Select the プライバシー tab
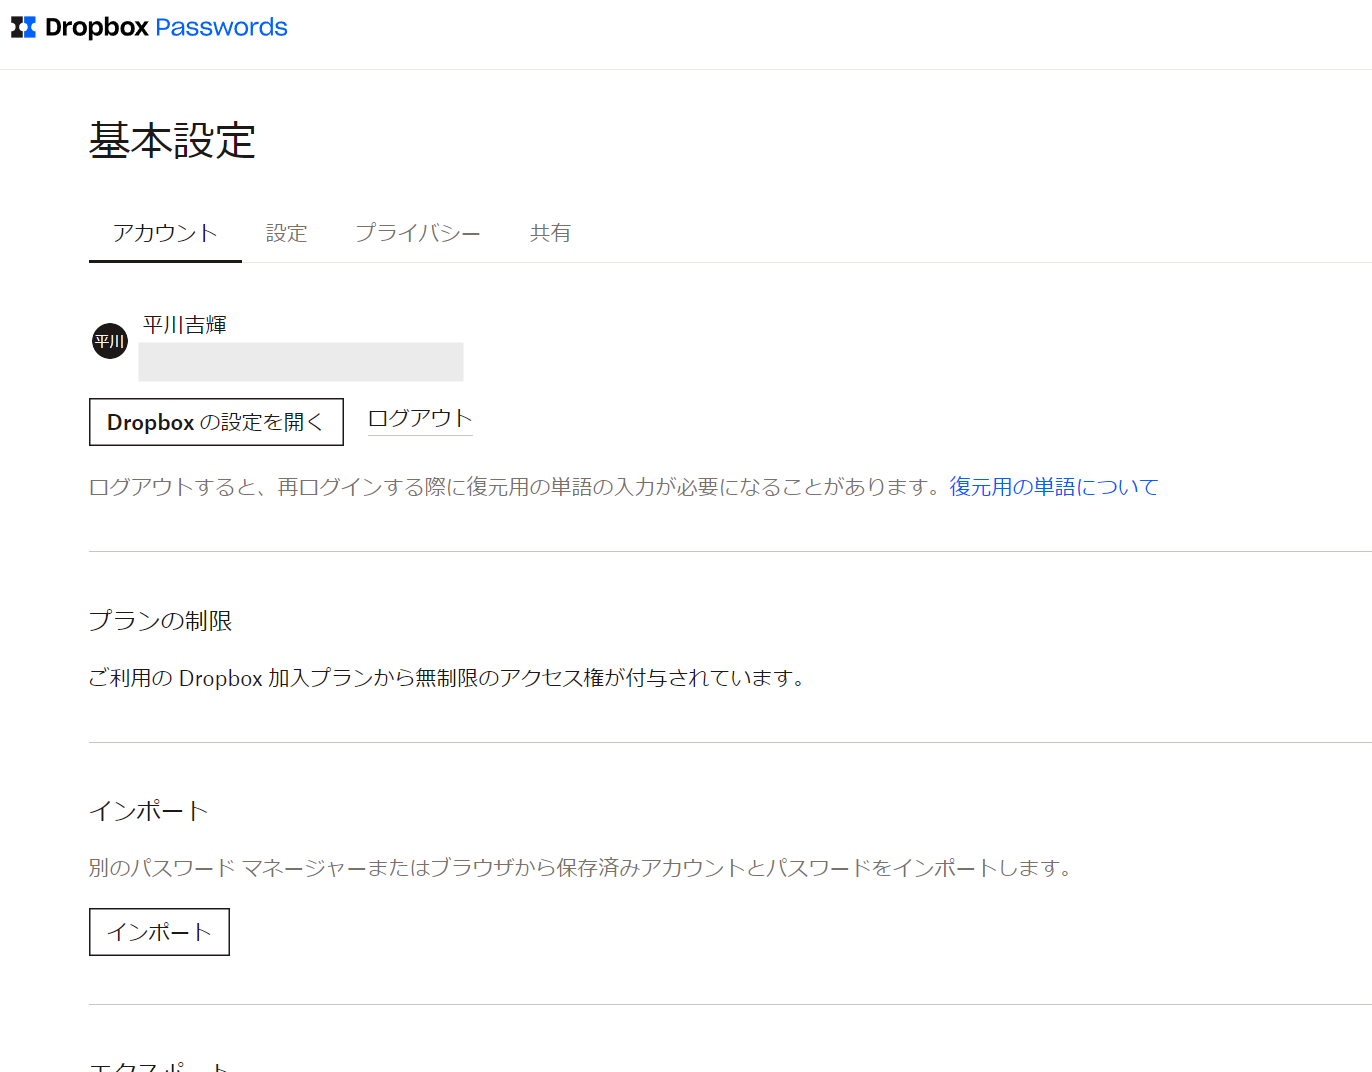Image resolution: width=1372 pixels, height=1072 pixels. 418,233
